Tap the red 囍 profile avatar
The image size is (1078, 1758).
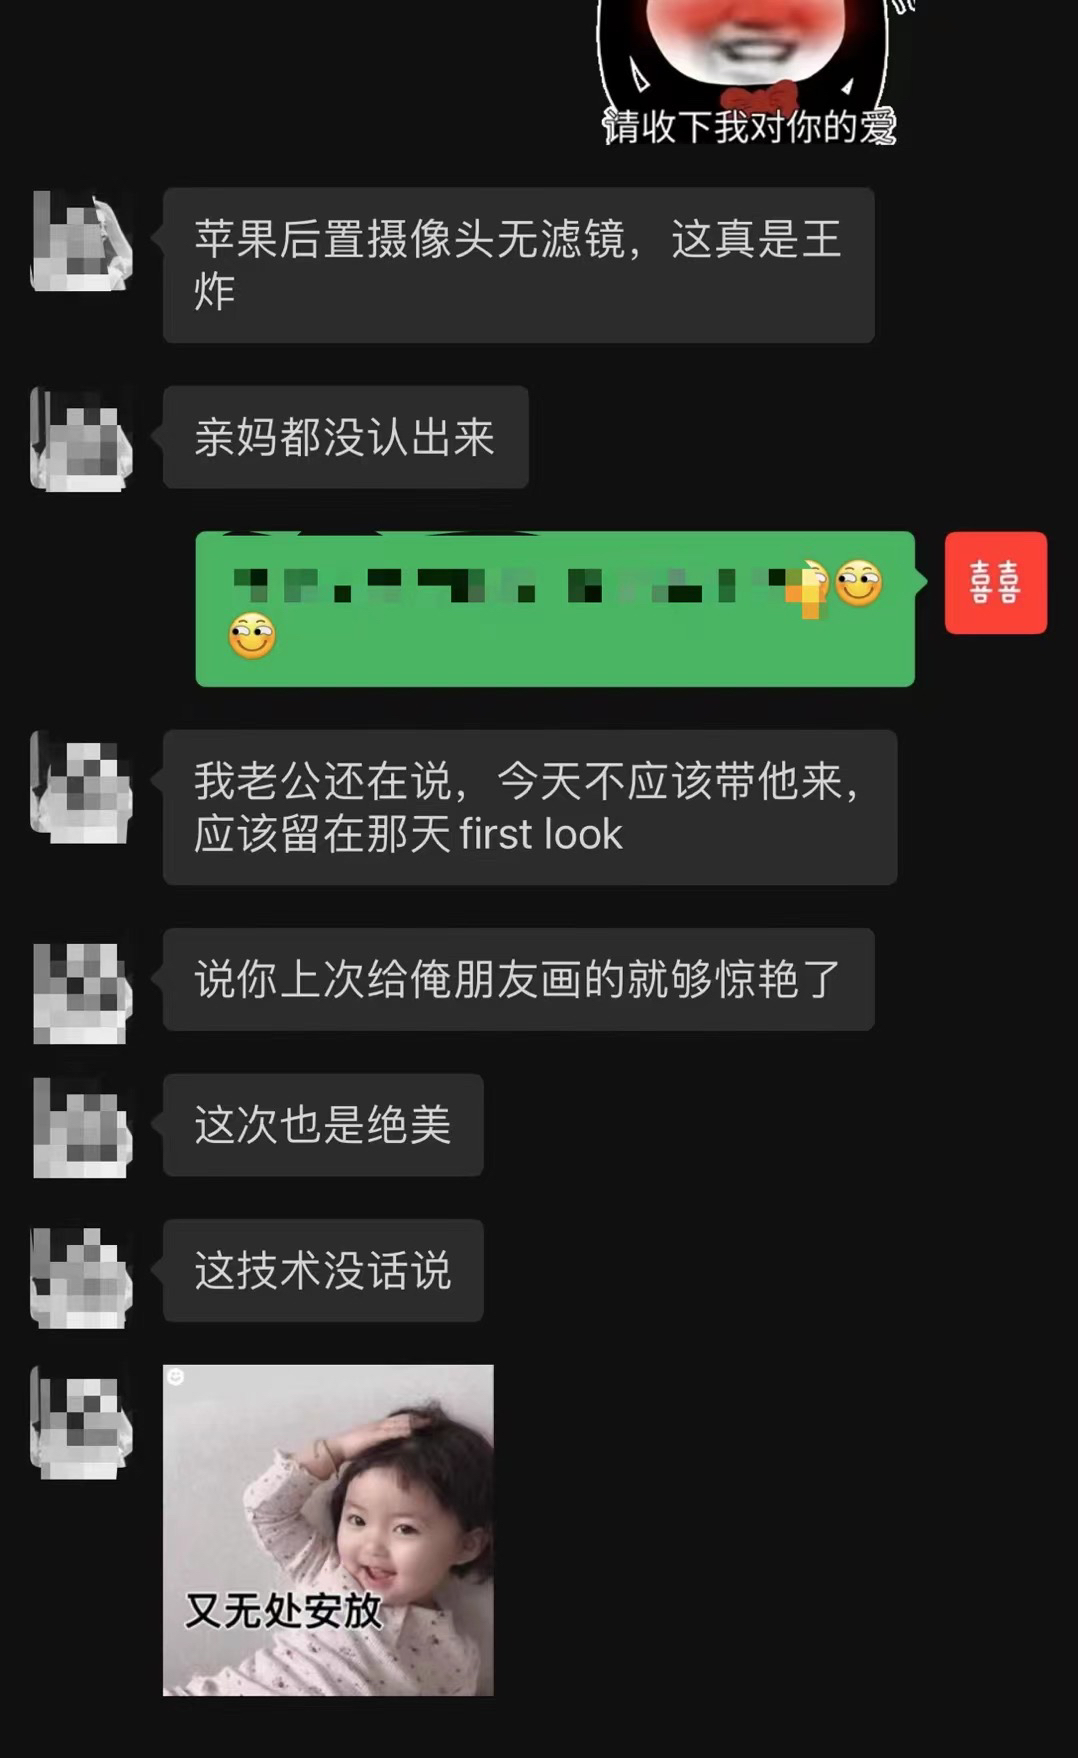tap(996, 583)
